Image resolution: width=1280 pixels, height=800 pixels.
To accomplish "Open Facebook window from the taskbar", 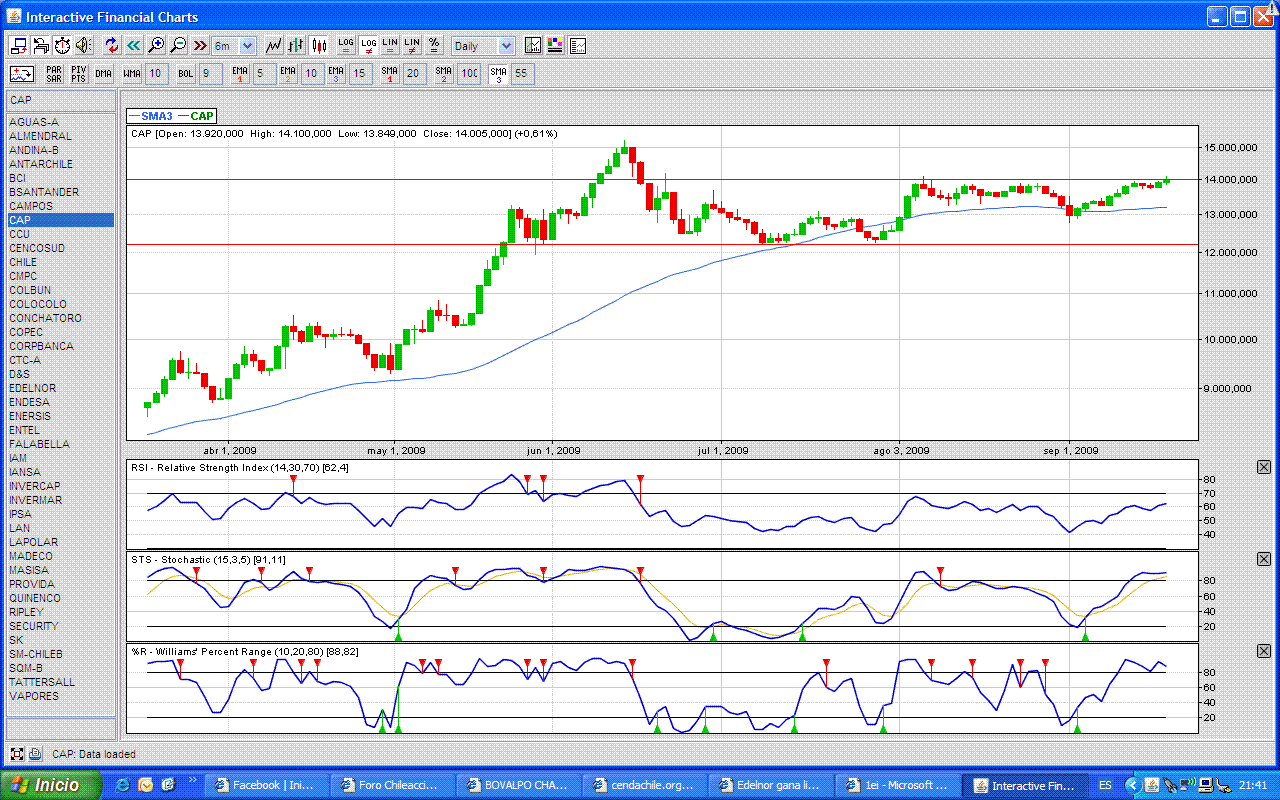I will 265,785.
